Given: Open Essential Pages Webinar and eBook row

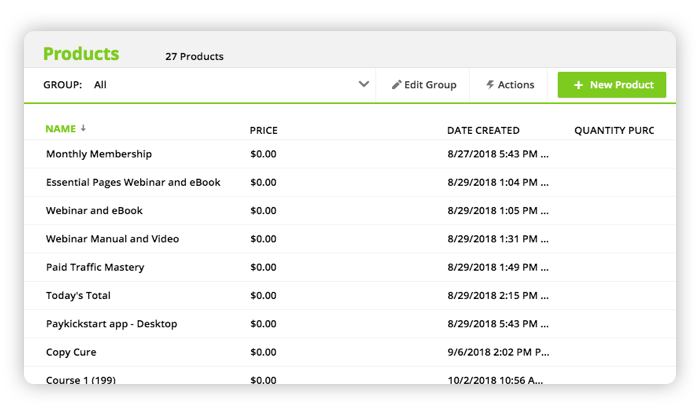Looking at the screenshot, I should (350, 182).
